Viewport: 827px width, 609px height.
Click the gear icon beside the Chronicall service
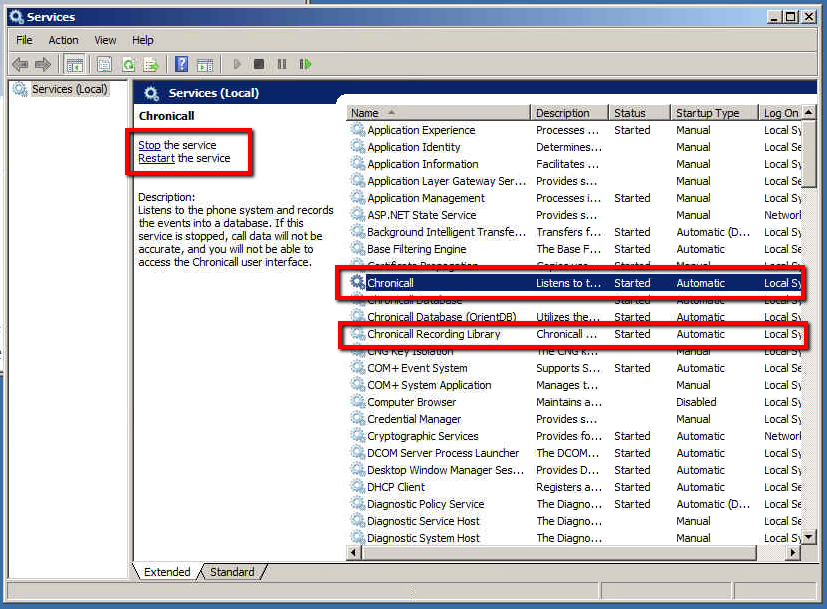358,283
